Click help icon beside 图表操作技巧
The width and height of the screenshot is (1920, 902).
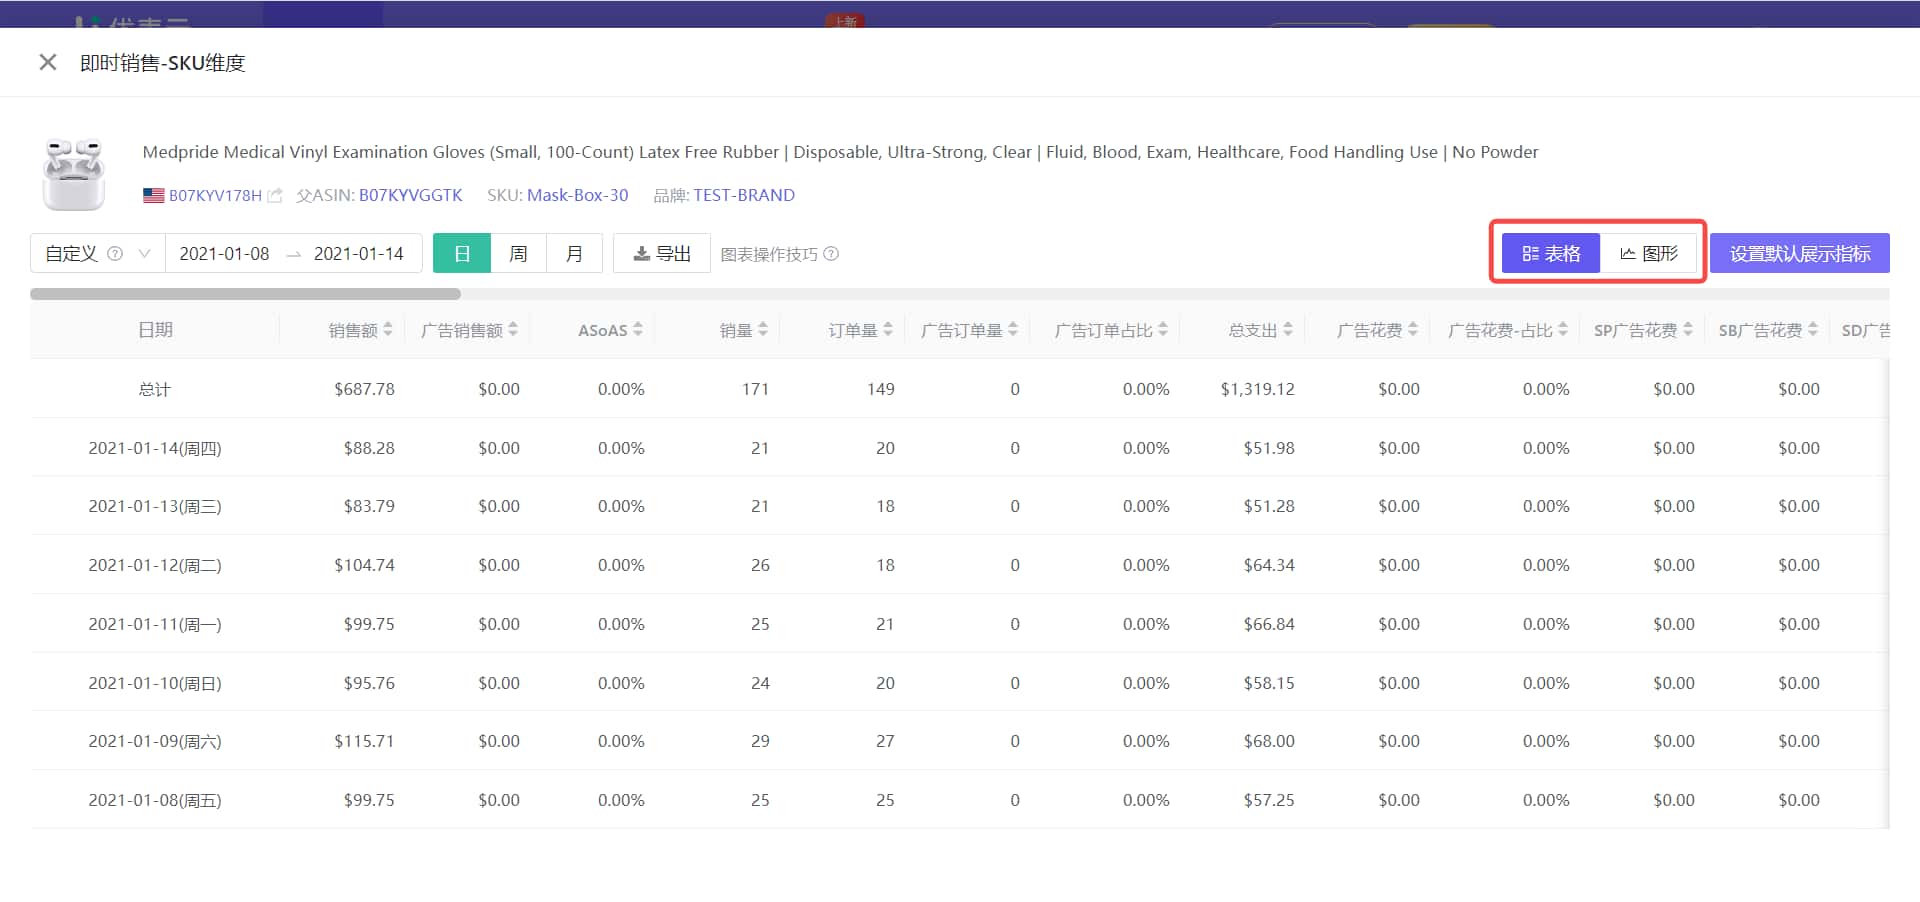[831, 254]
